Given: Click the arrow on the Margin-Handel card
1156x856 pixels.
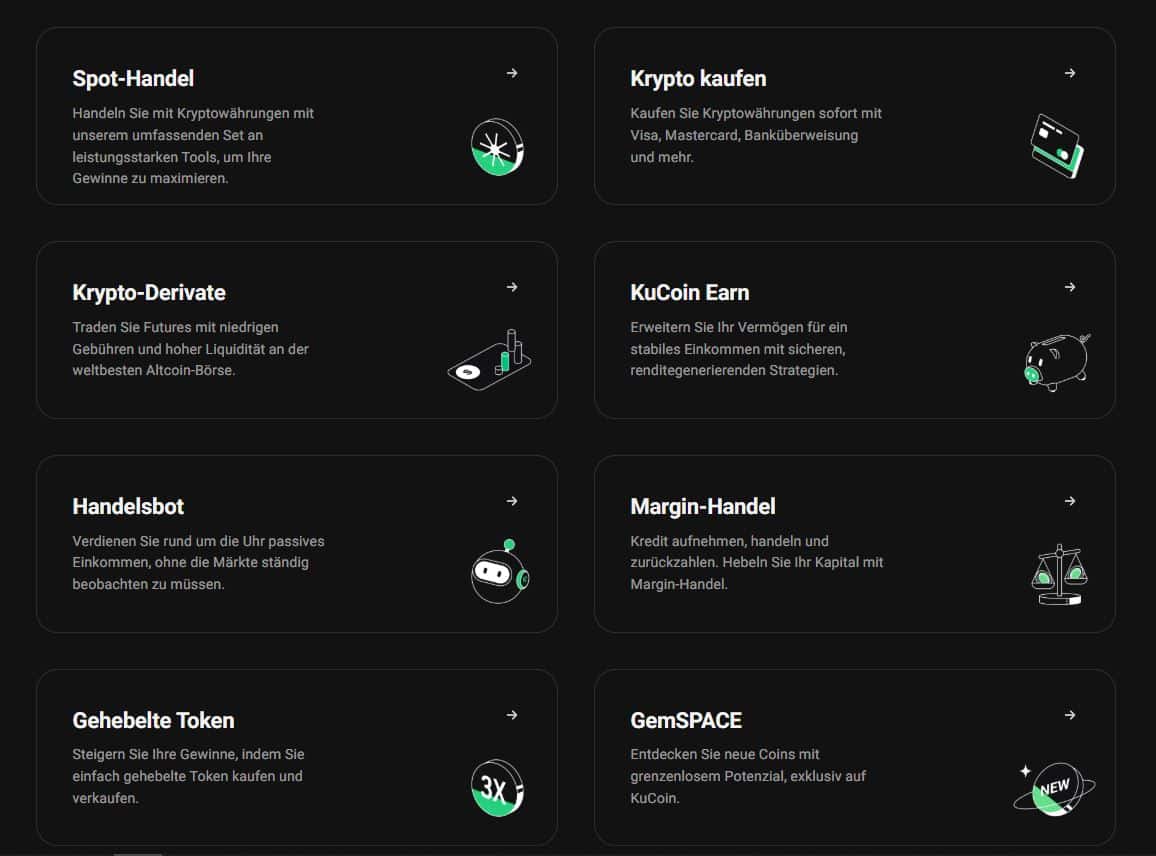Looking at the screenshot, I should pyautogui.click(x=1070, y=501).
